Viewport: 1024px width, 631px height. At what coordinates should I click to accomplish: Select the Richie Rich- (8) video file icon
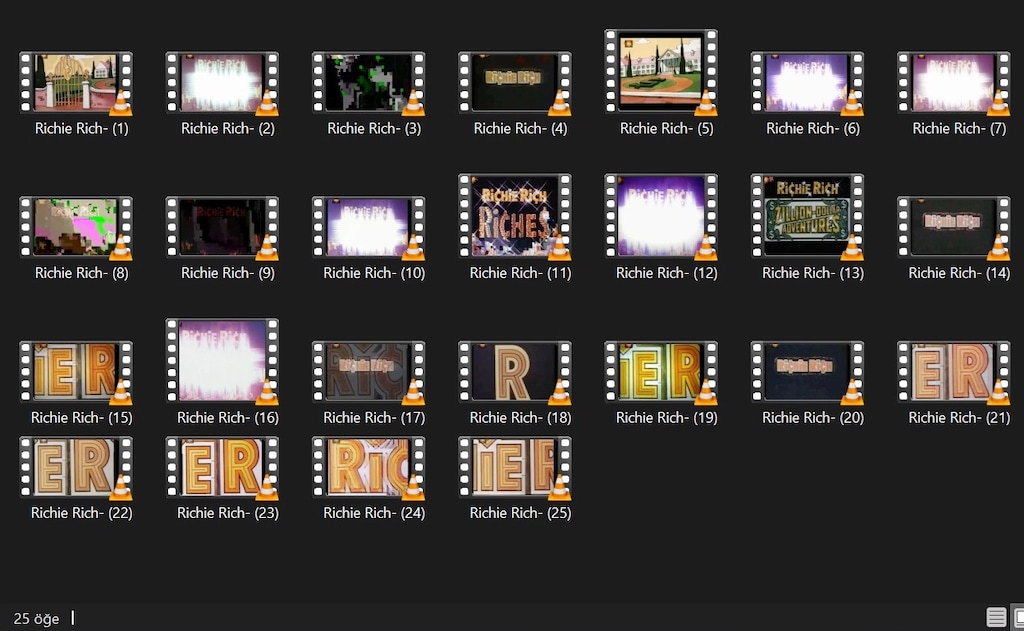pos(76,226)
